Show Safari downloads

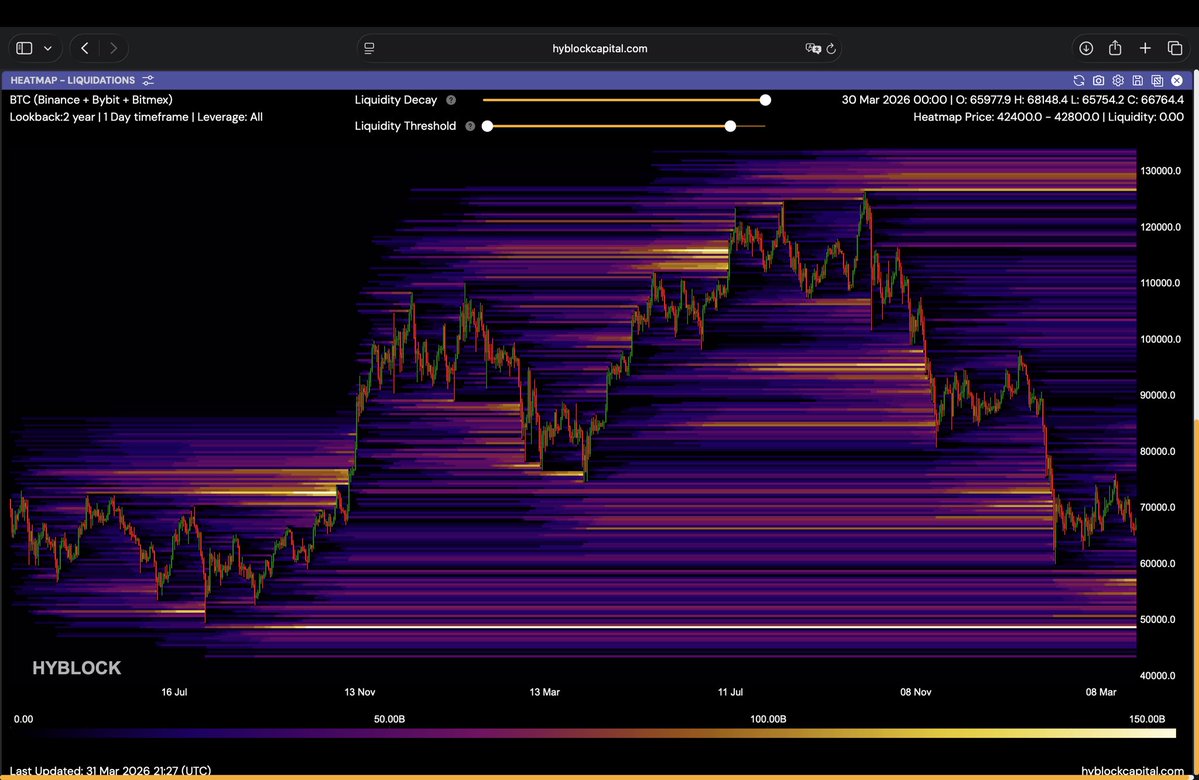[x=1086, y=48]
